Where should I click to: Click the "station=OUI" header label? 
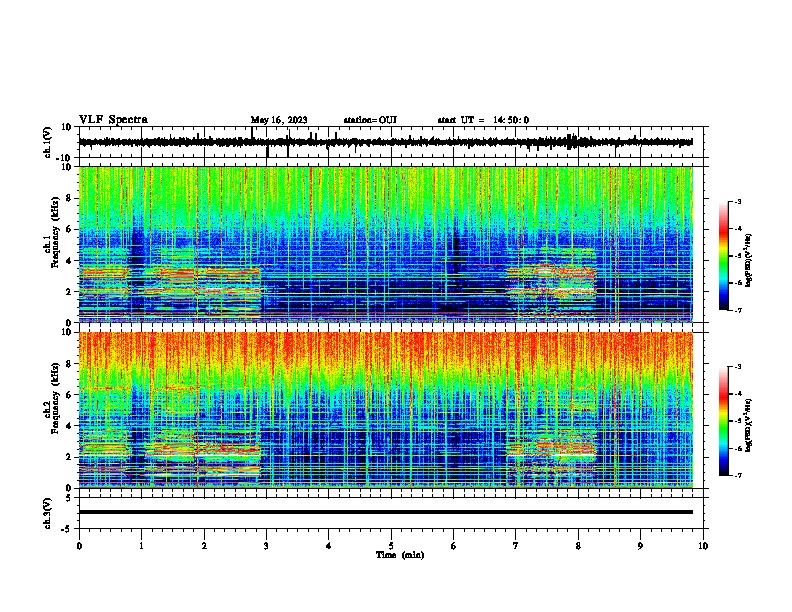(x=370, y=120)
